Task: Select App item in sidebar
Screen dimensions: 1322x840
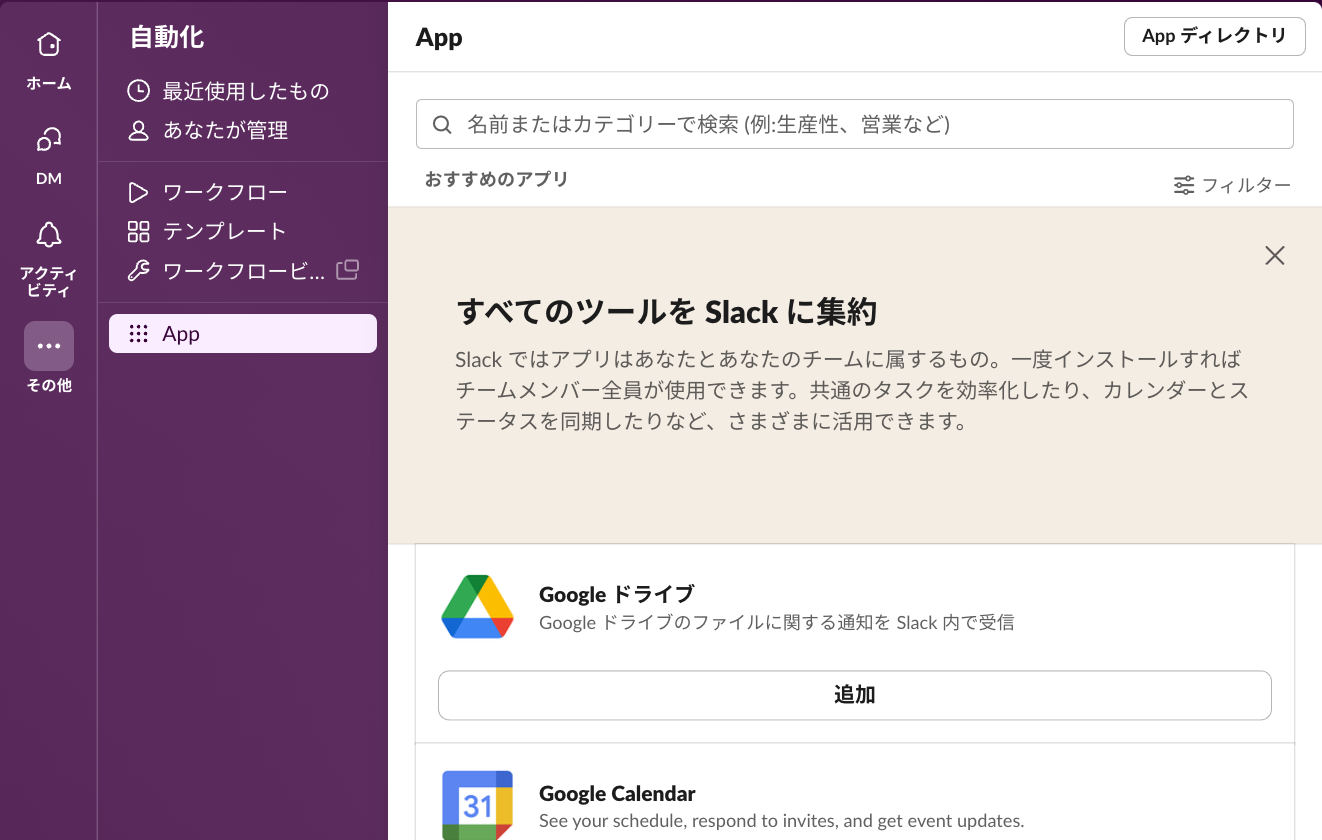Action: point(242,334)
